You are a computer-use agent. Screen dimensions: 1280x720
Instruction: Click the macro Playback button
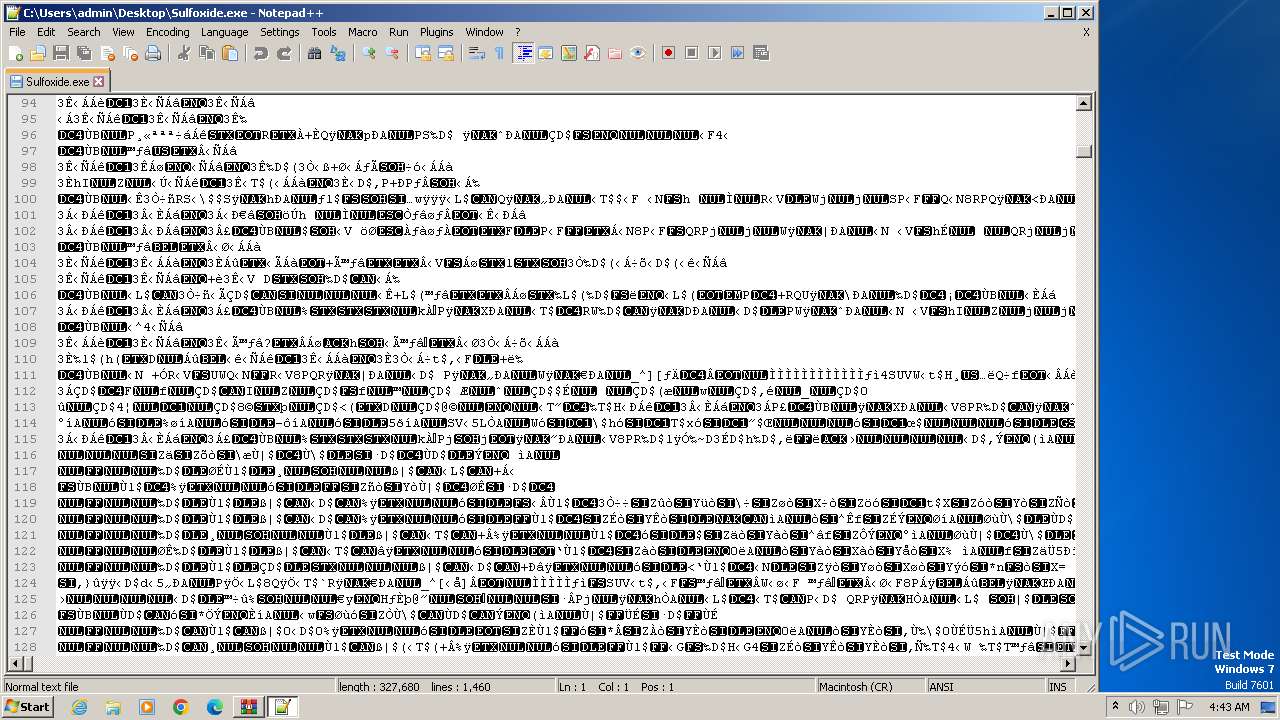click(x=715, y=53)
